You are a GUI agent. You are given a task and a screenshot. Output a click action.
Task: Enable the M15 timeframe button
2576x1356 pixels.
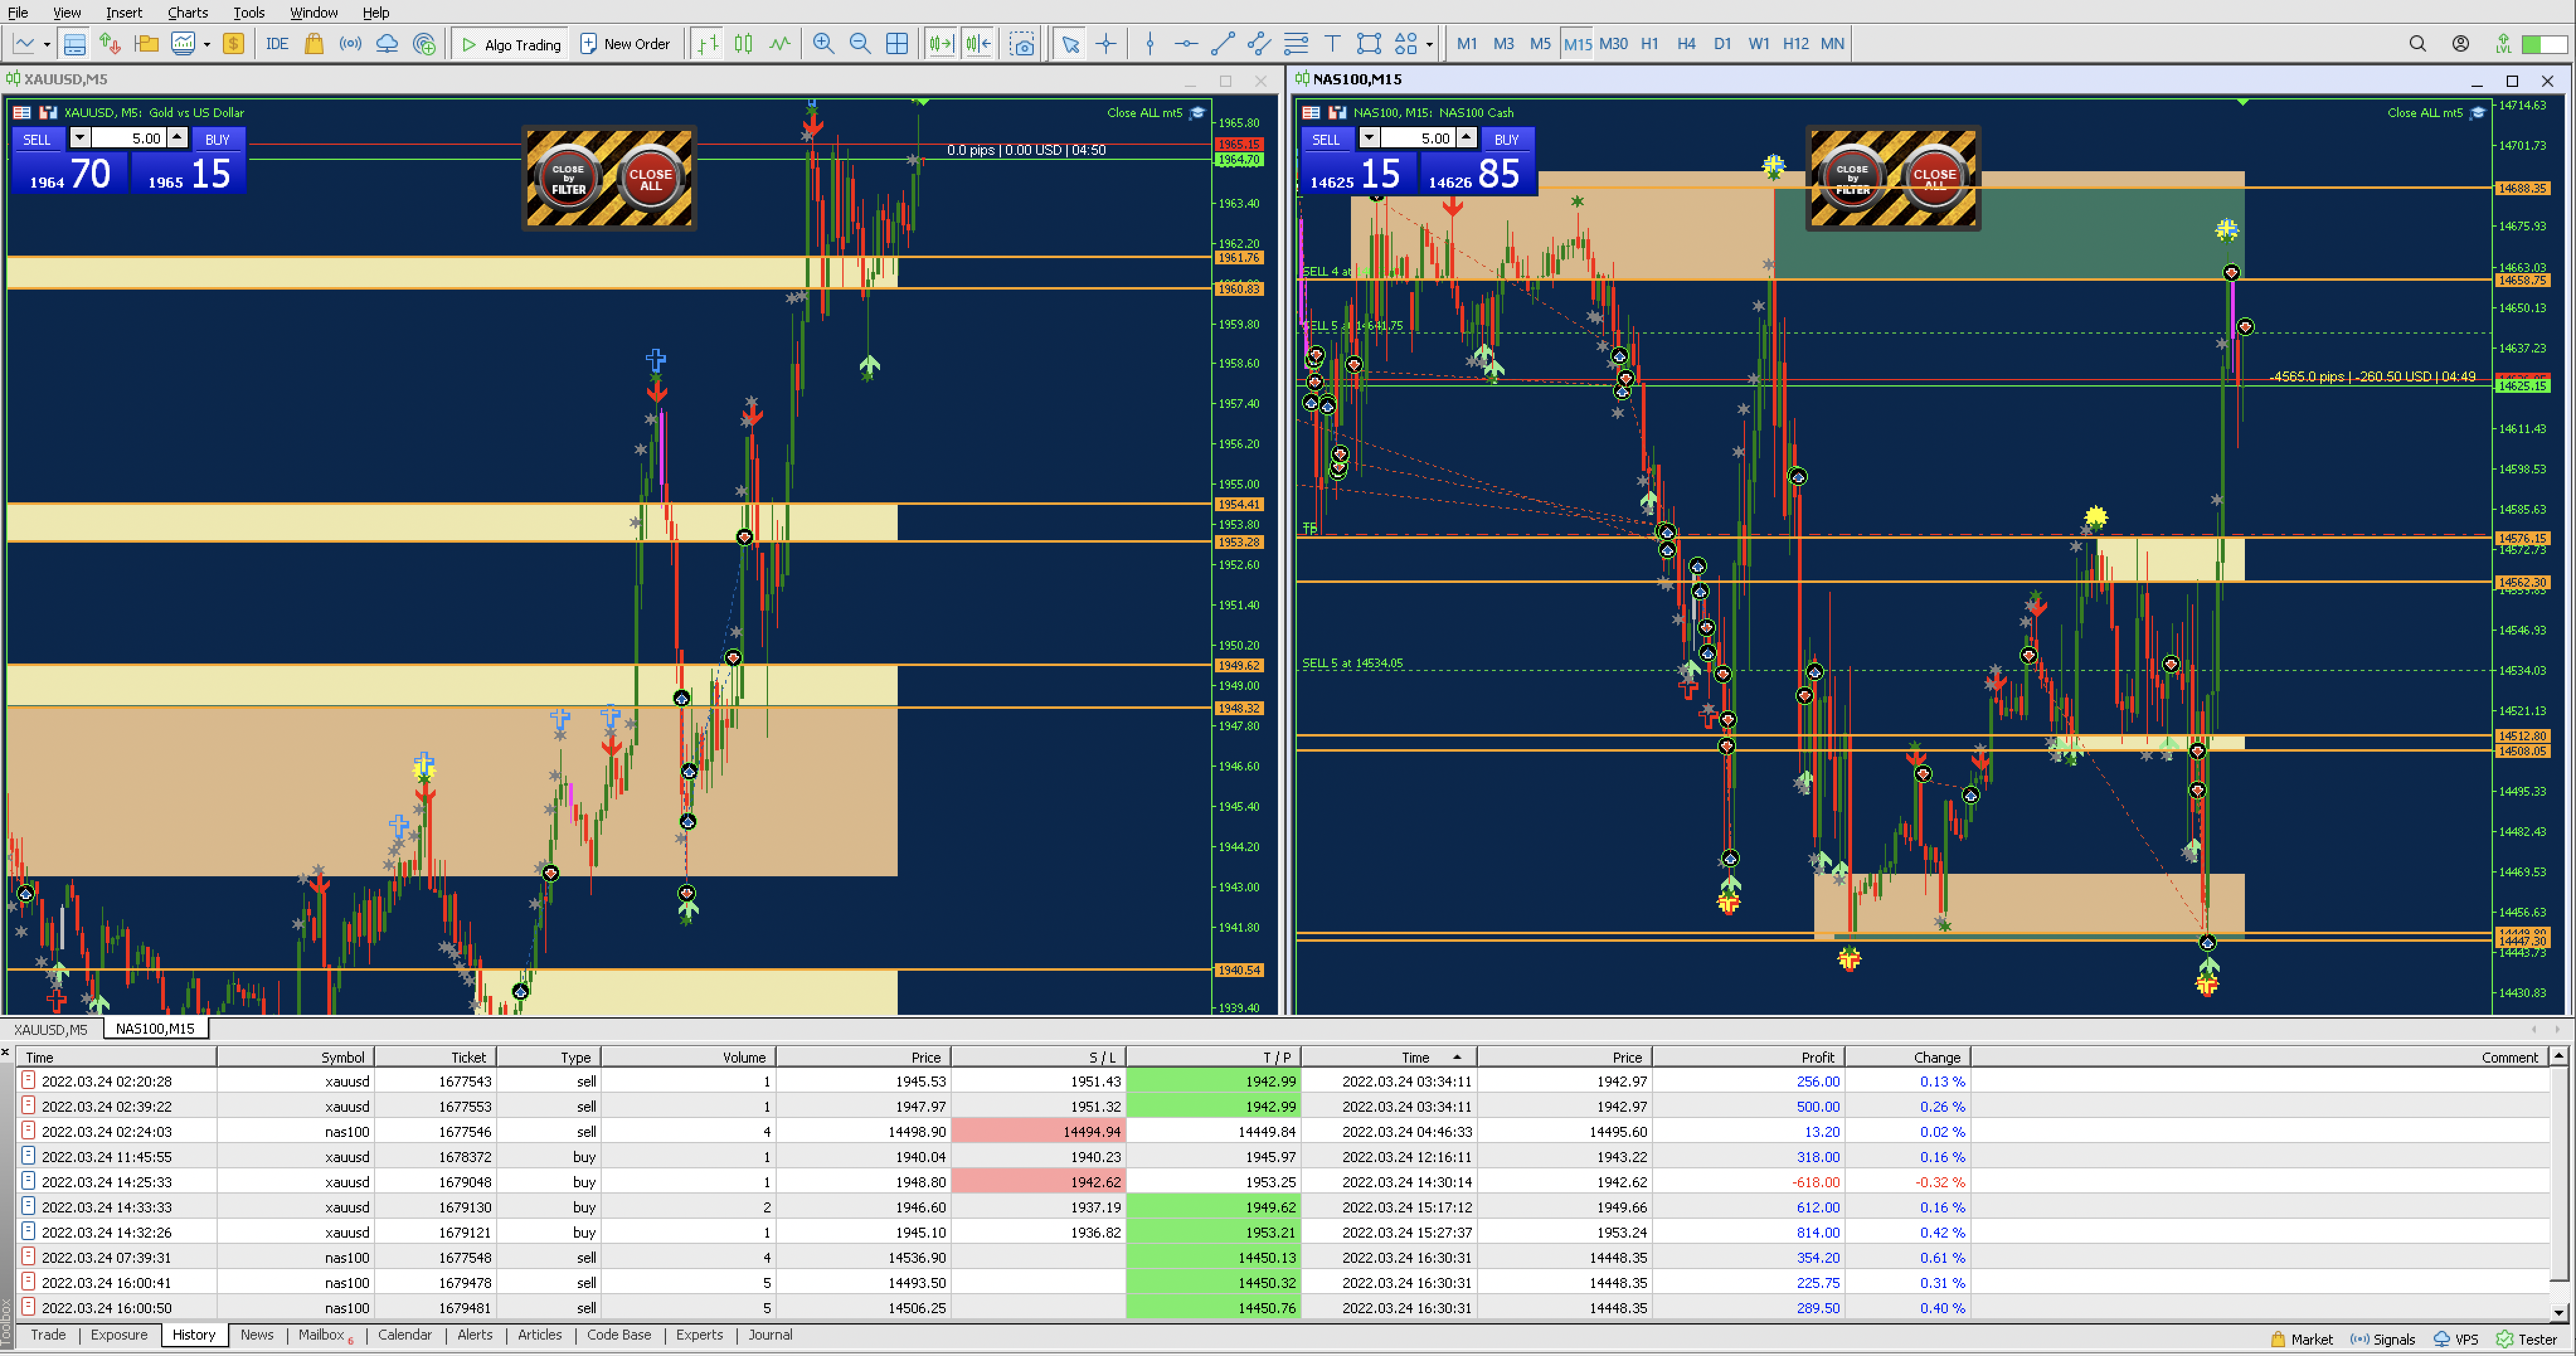(1577, 44)
